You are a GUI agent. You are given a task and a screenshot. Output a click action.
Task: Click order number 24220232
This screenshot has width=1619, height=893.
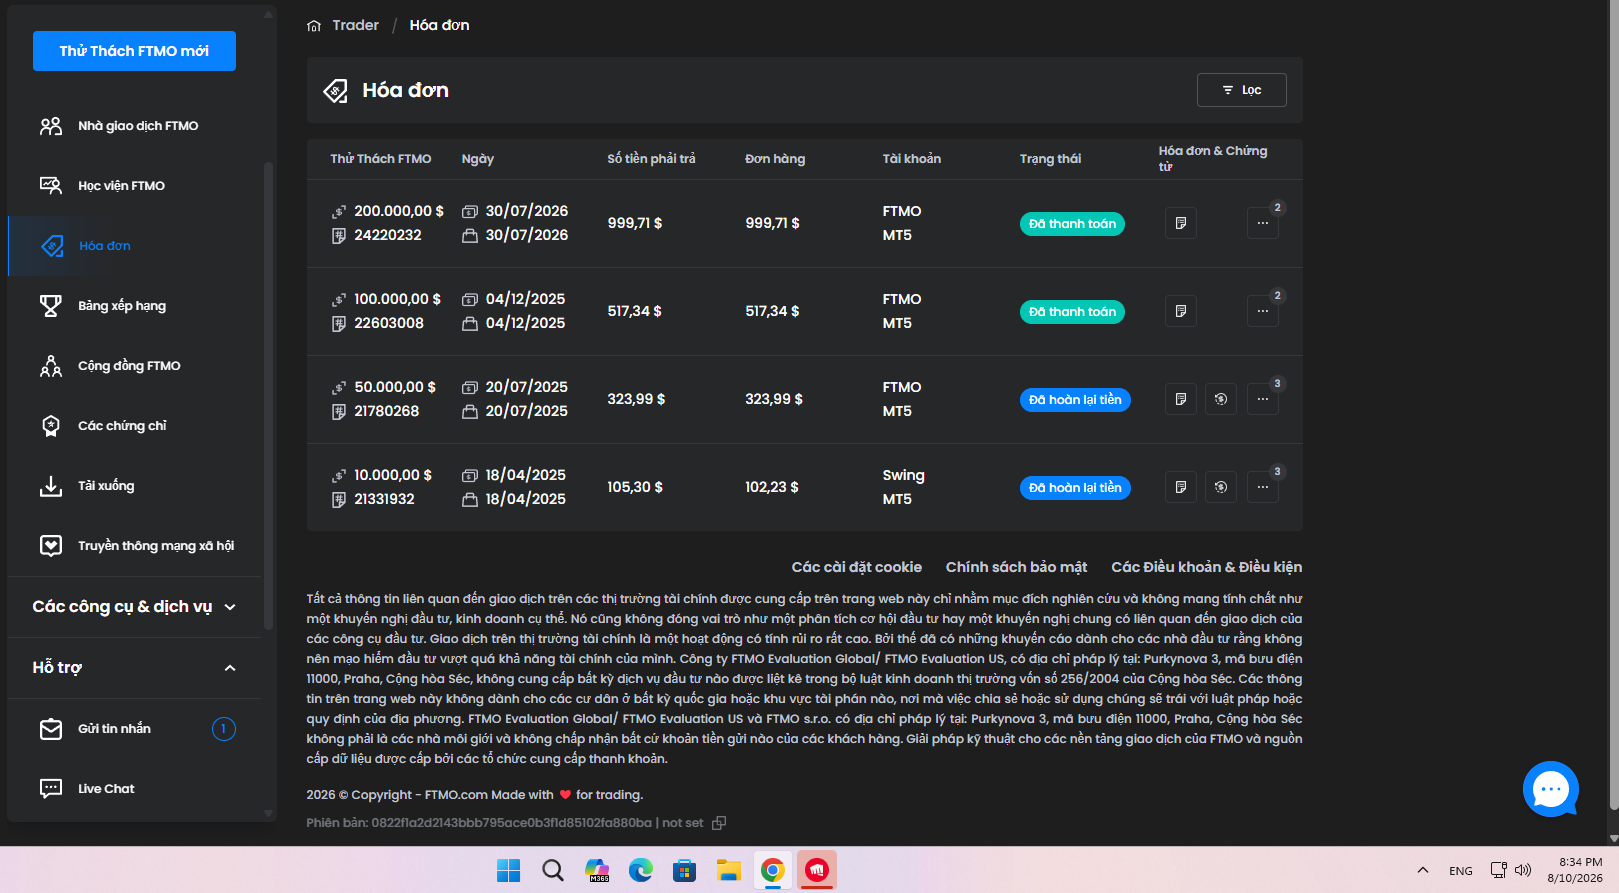point(388,235)
